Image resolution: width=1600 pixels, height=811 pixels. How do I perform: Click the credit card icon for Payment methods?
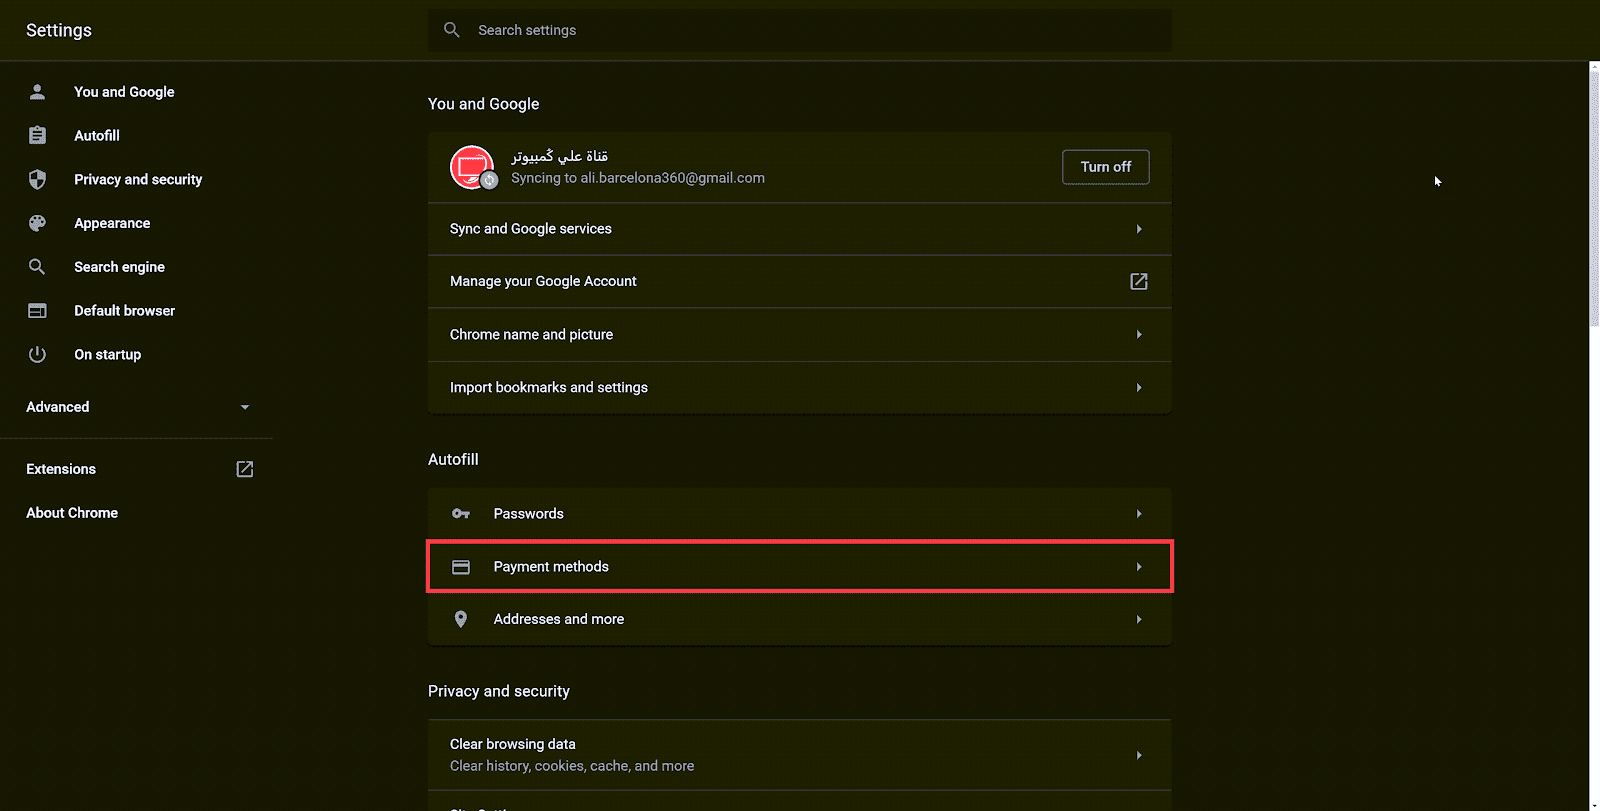coord(461,567)
